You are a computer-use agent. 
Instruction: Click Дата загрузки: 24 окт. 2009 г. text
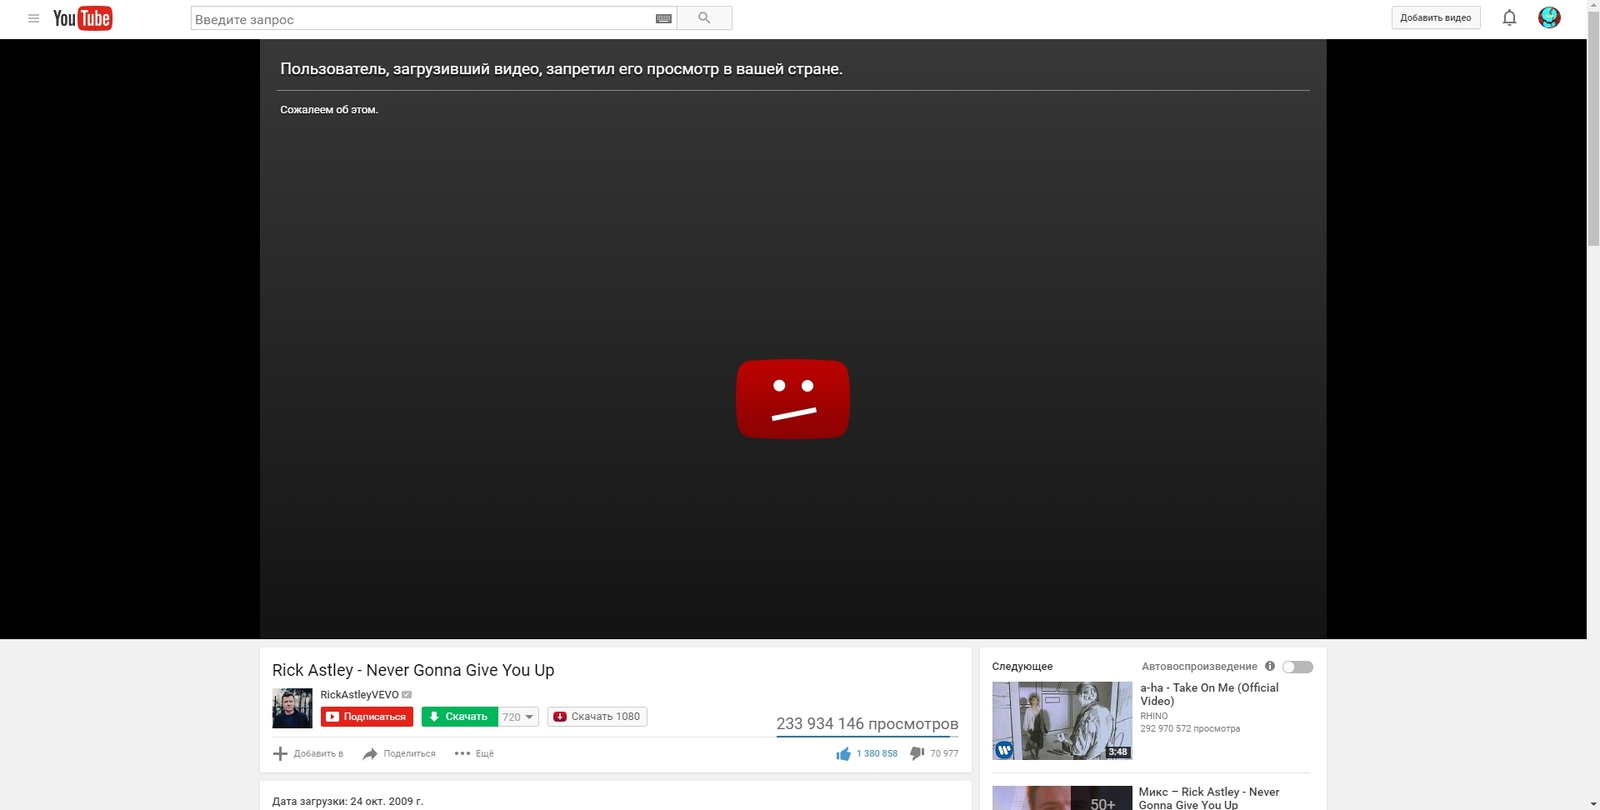click(348, 801)
